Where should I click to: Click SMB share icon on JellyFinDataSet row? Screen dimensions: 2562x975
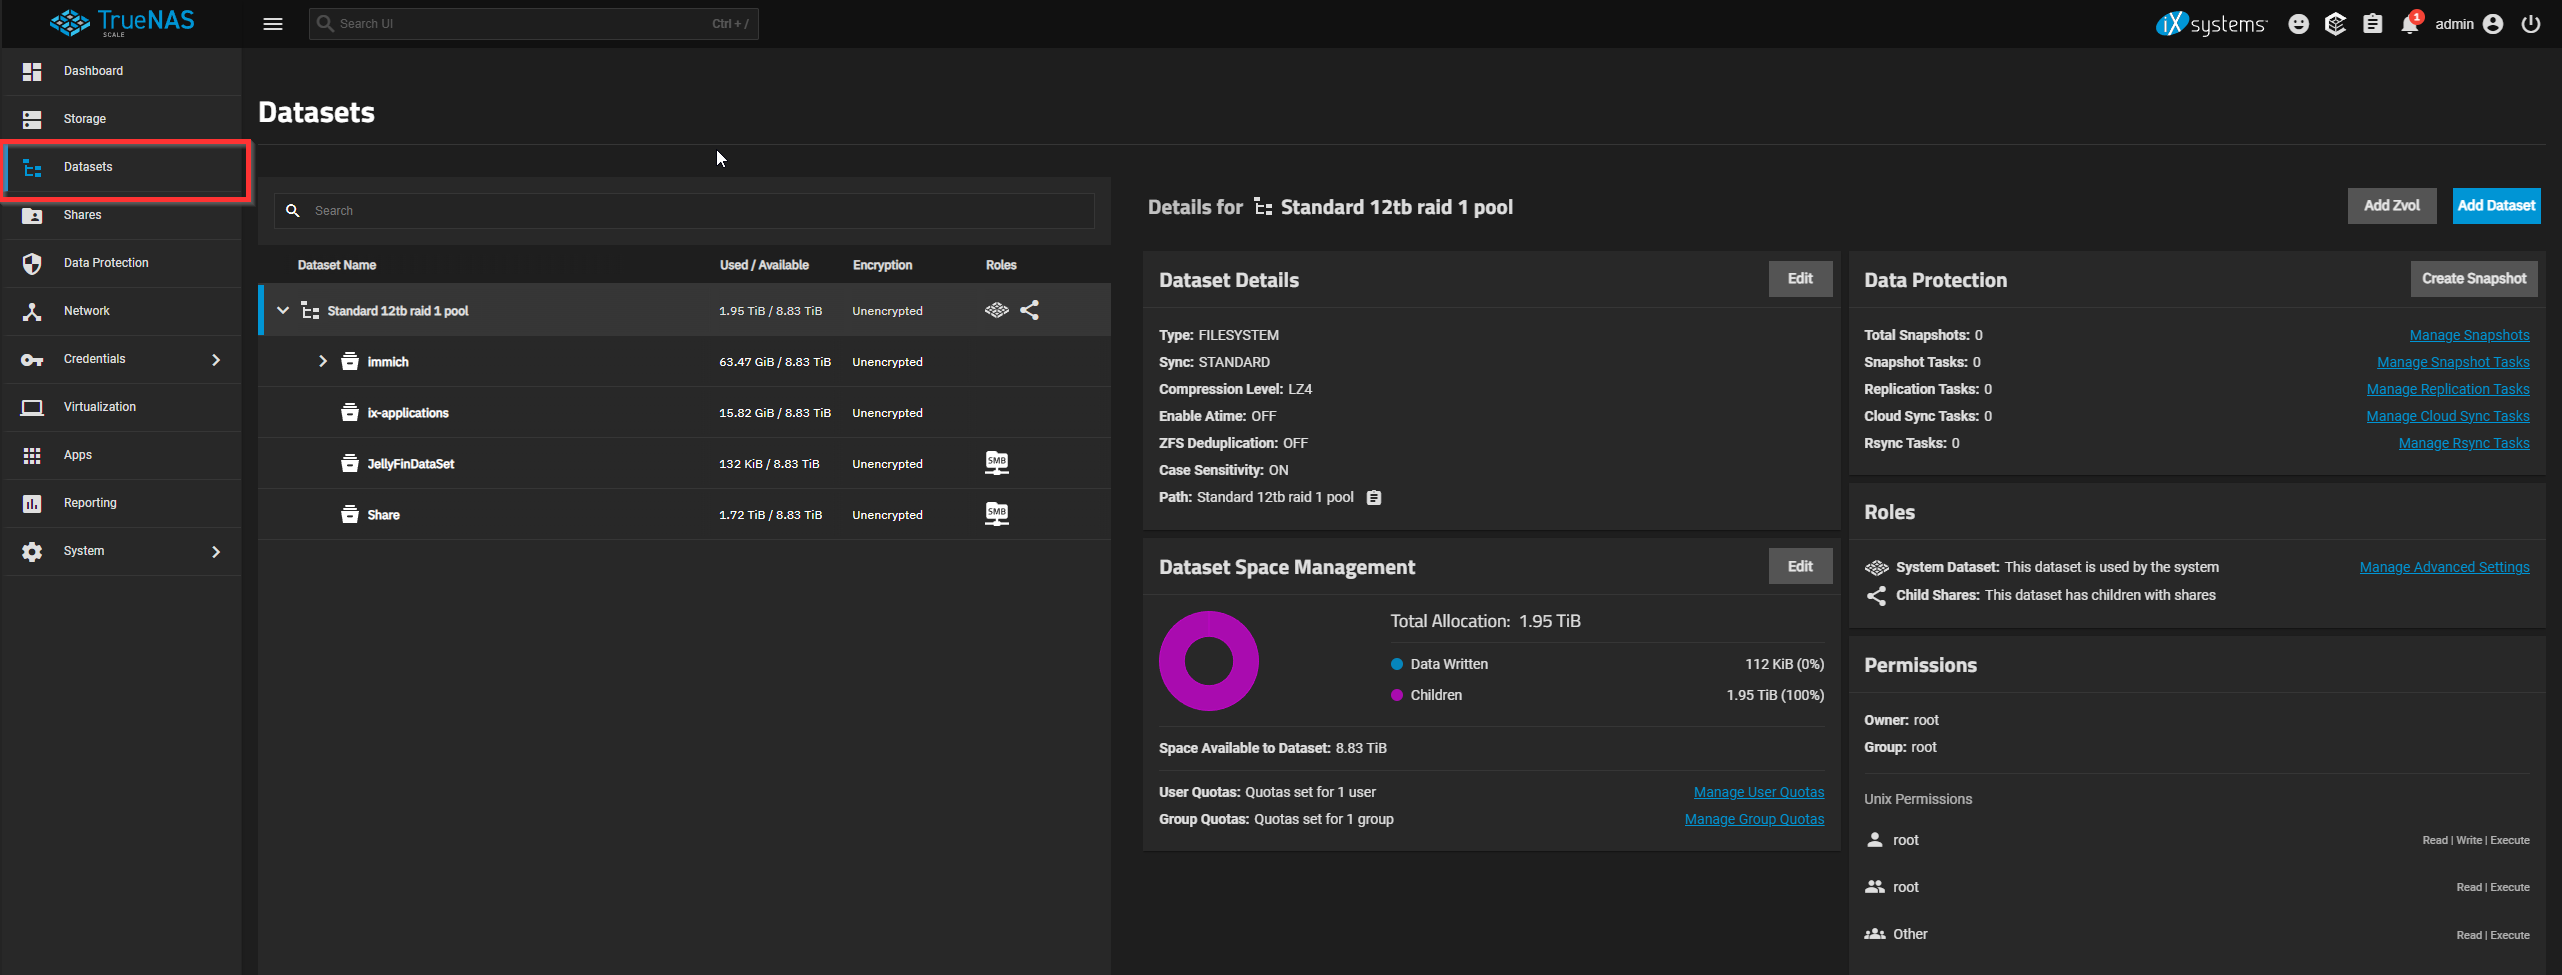pyautogui.click(x=996, y=463)
